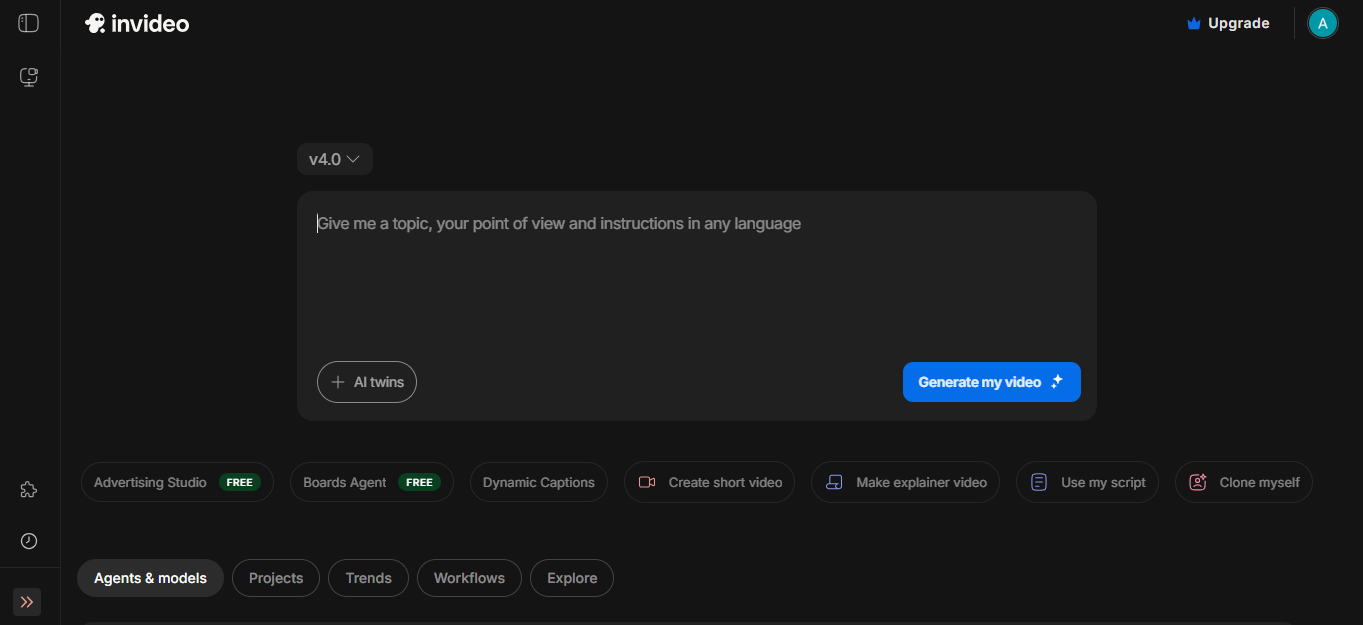Choose Create short video

710,482
